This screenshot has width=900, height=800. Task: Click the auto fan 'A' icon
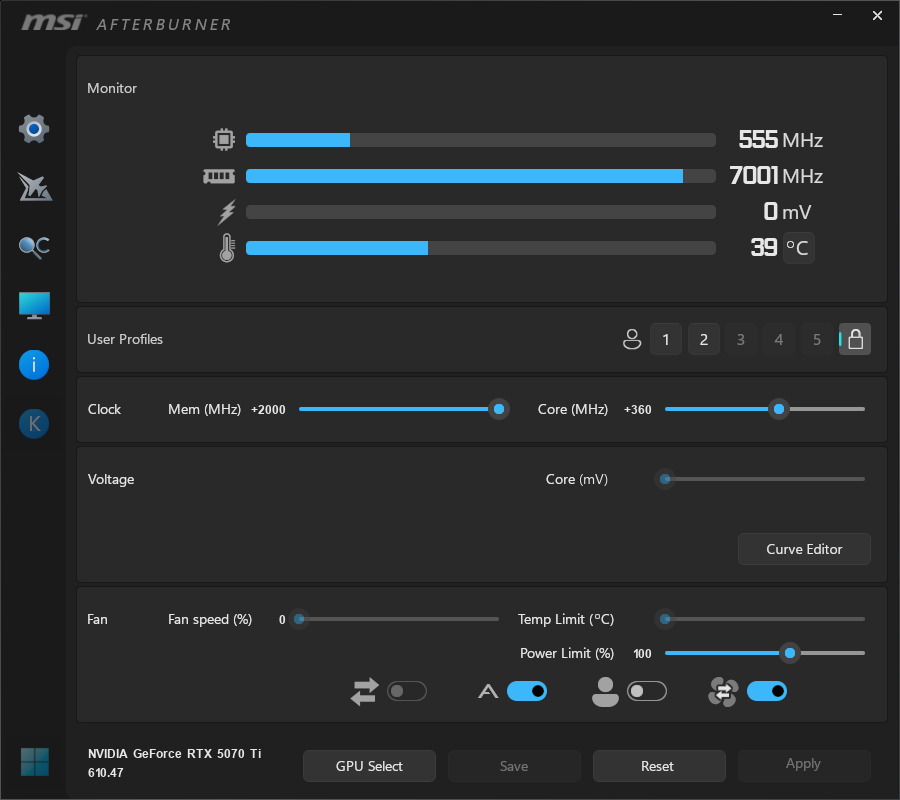(488, 692)
